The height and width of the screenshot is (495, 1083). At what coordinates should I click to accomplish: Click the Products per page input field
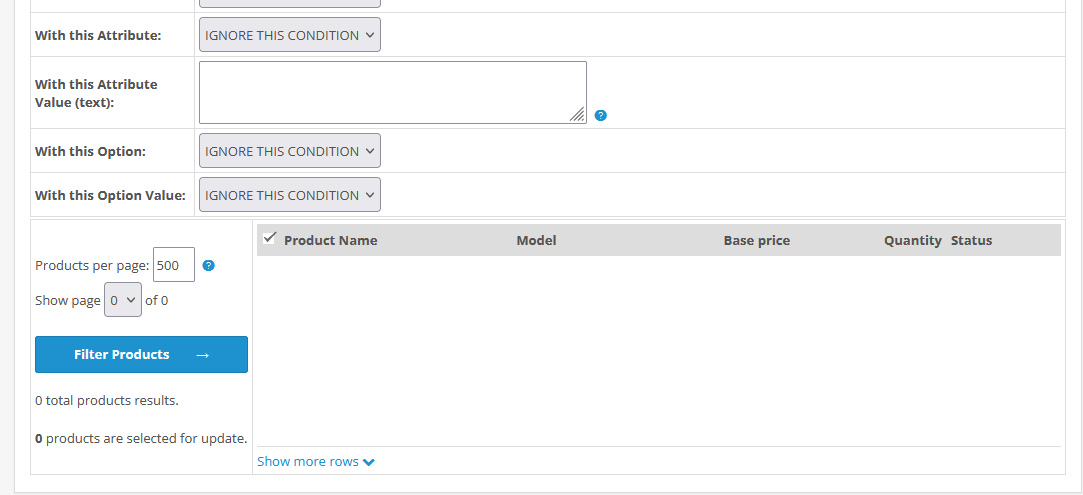point(173,266)
